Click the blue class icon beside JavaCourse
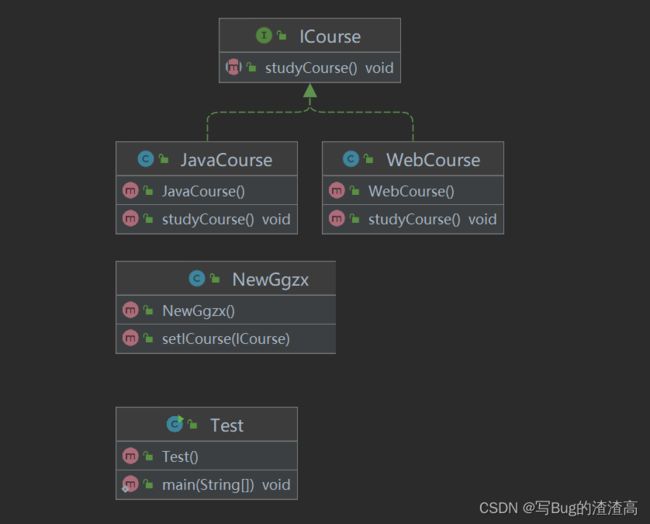650x524 pixels. pos(146,159)
